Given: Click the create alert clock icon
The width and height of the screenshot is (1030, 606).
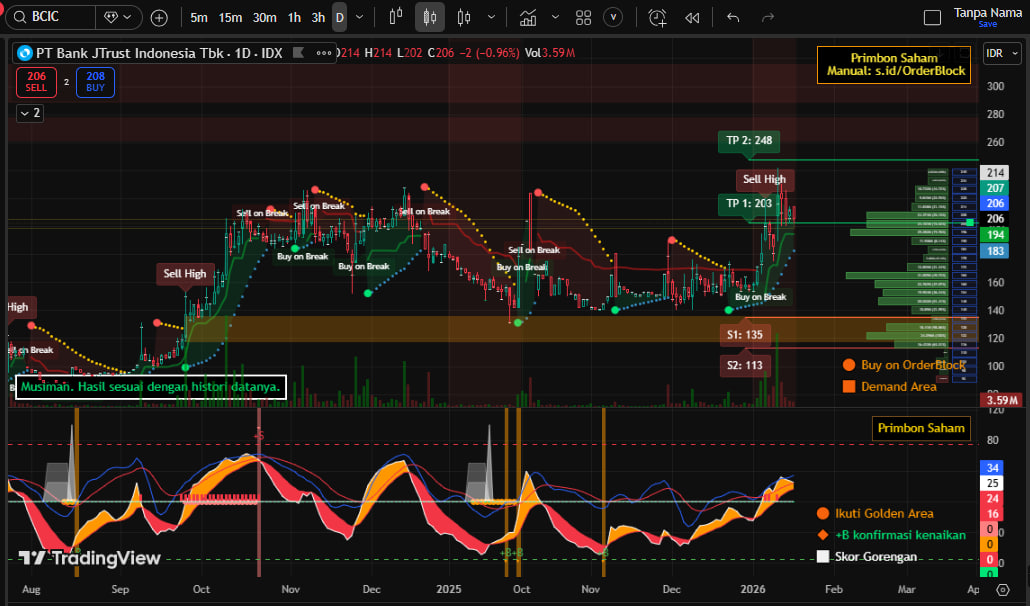Looking at the screenshot, I should pos(657,17).
